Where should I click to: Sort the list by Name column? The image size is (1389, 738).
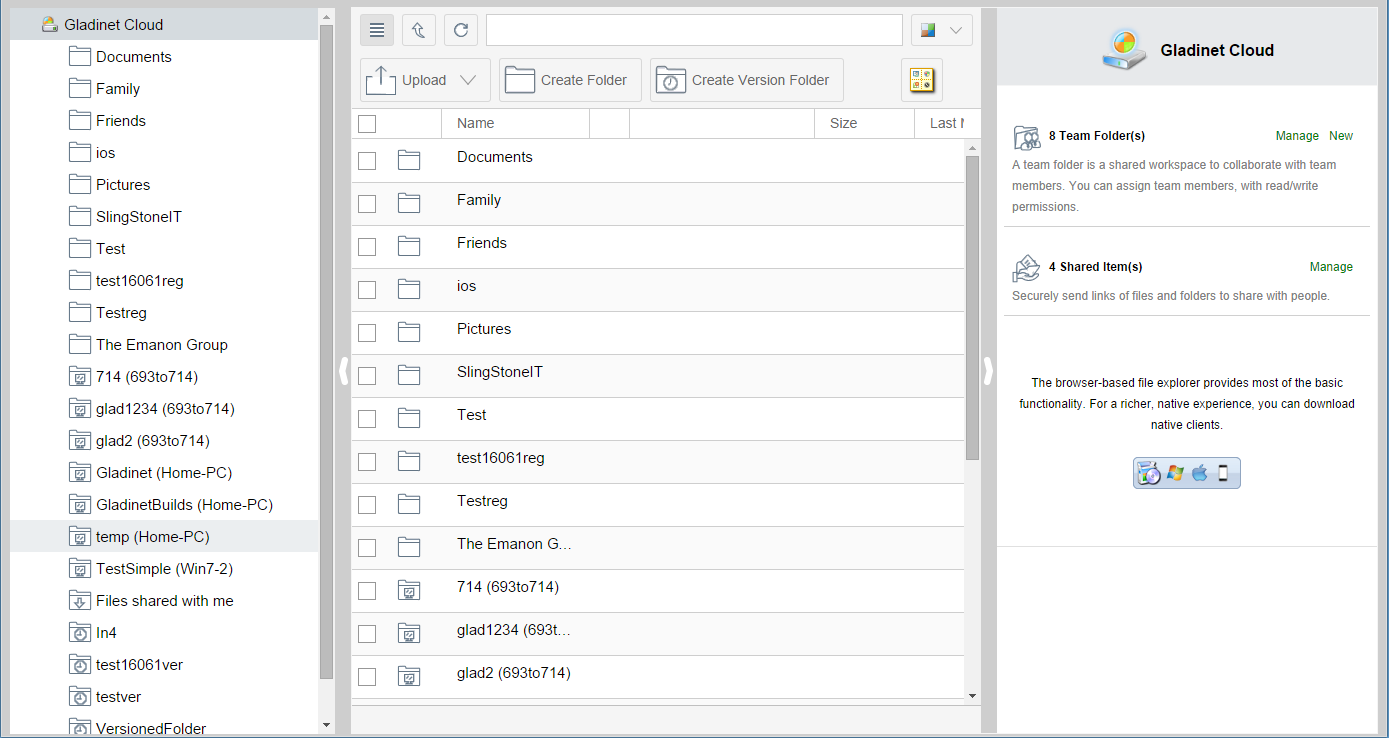coord(476,123)
